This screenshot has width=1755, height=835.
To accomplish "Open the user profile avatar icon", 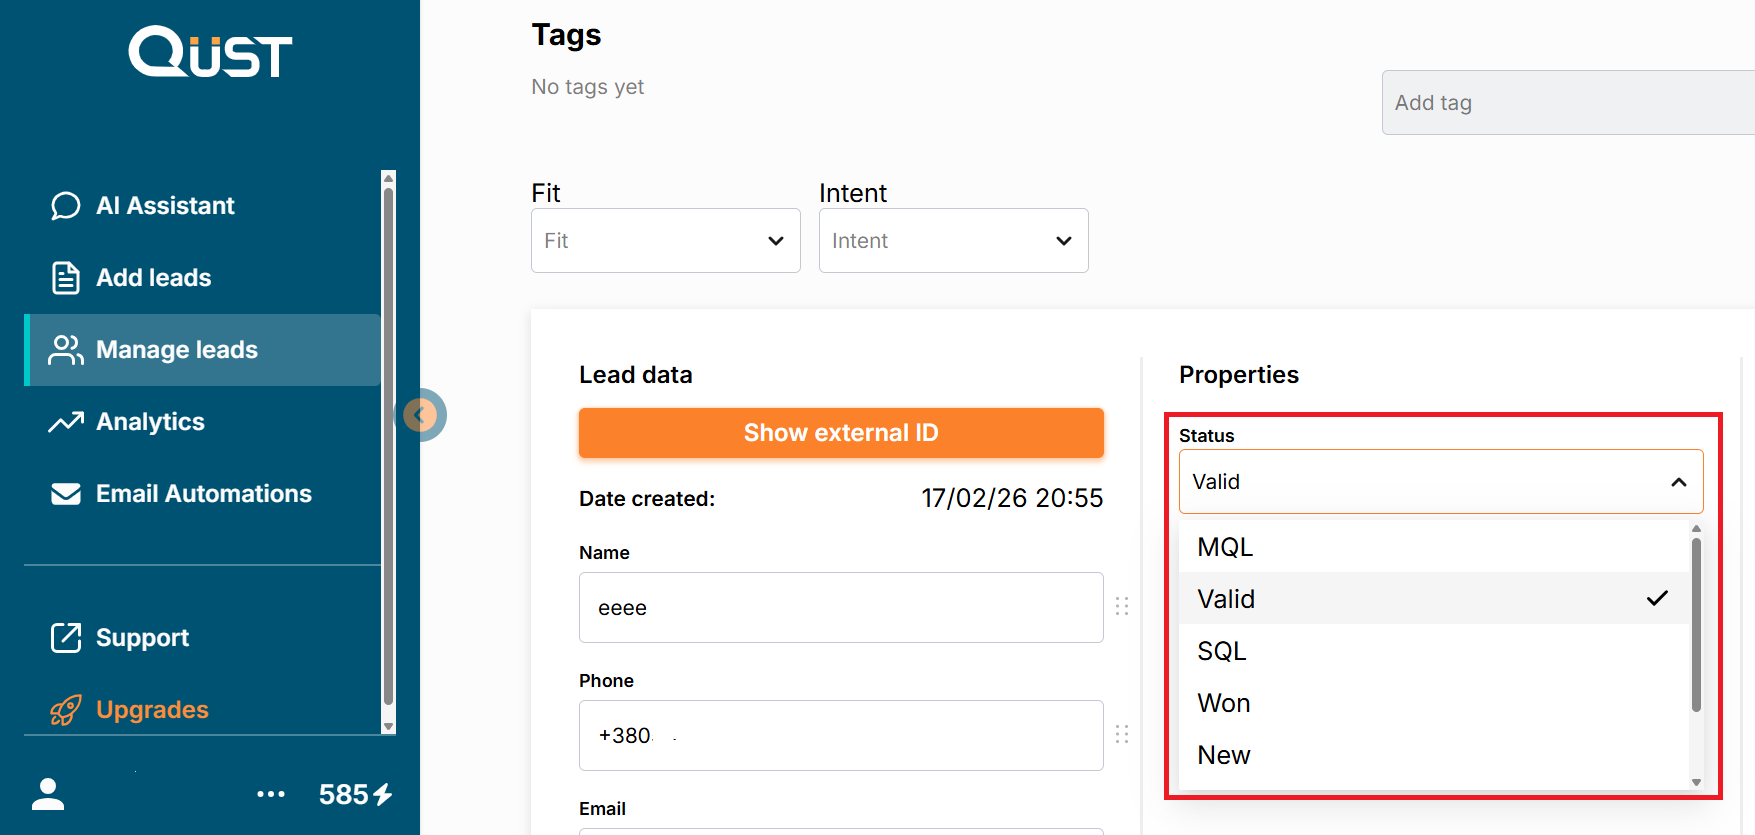I will [48, 794].
